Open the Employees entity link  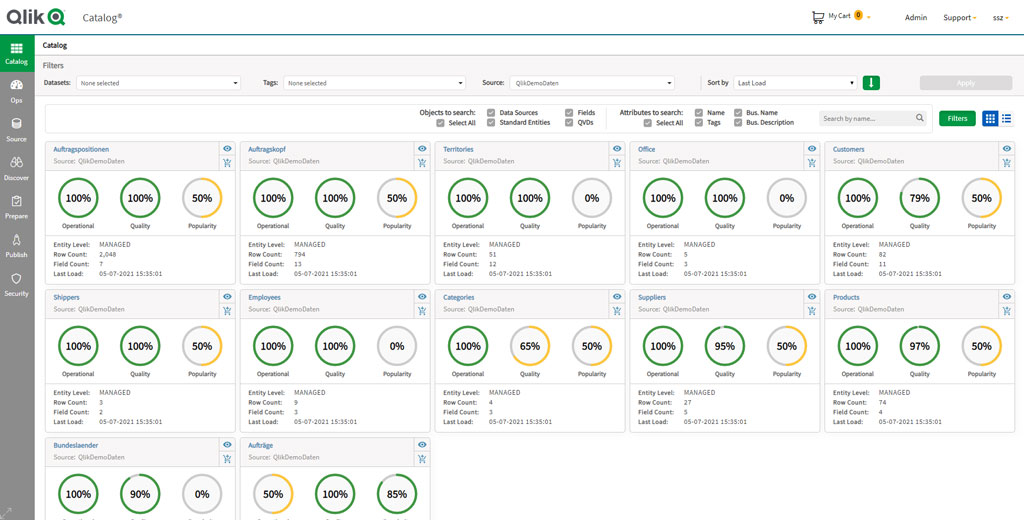point(264,297)
